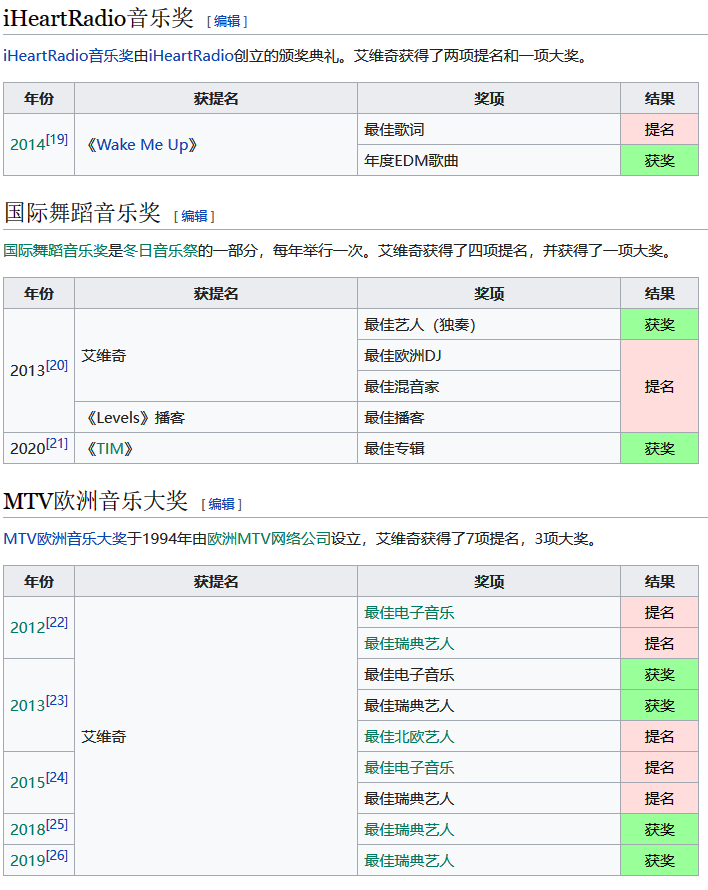Select the 结果 header of MTV table

pos(659,581)
